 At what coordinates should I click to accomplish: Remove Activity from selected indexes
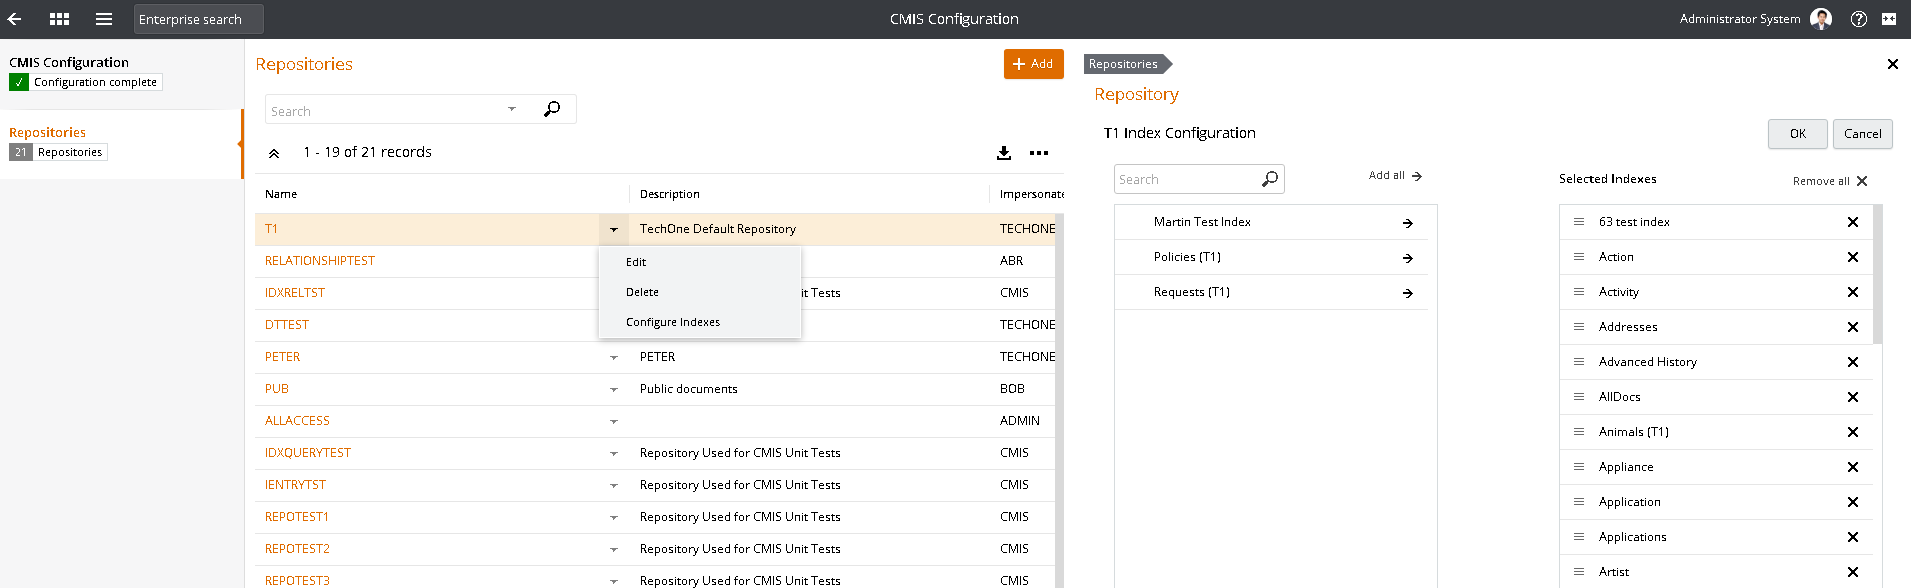tap(1853, 292)
